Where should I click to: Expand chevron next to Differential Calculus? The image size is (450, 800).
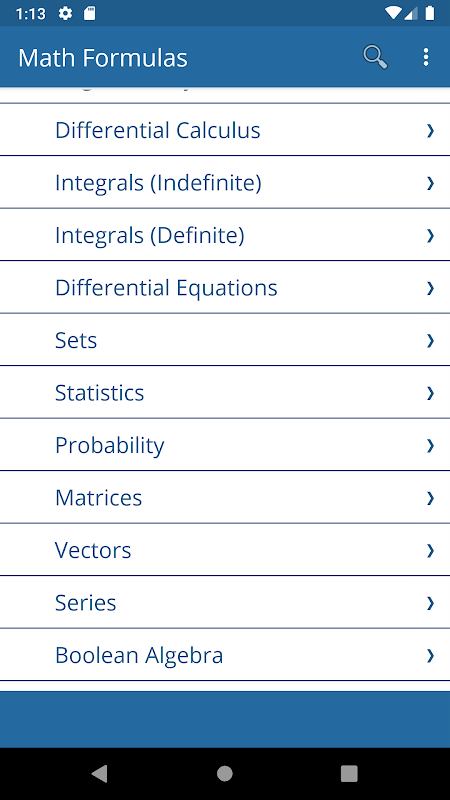[430, 131]
